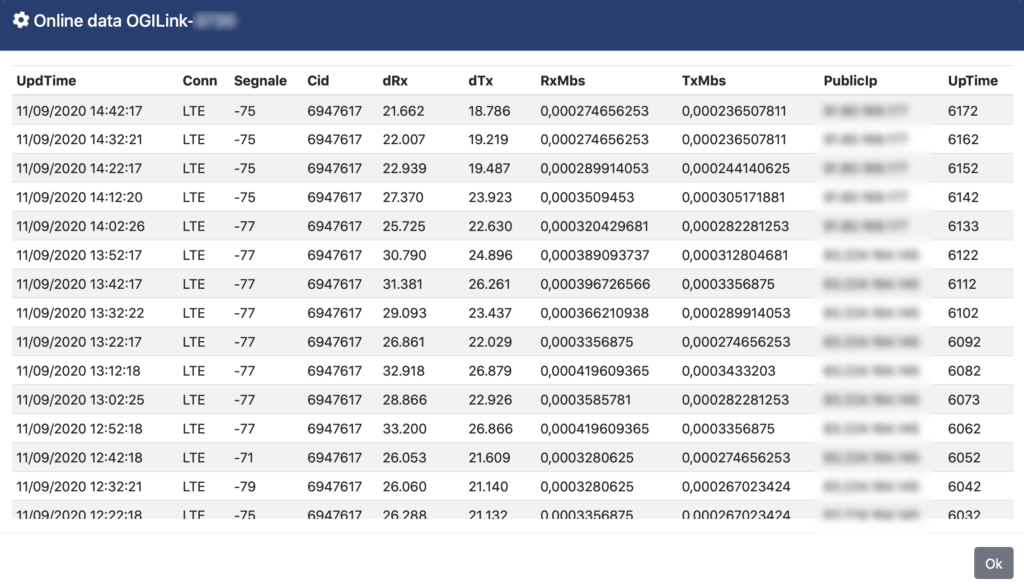Click TxMbs value 0,000312804681

735,255
